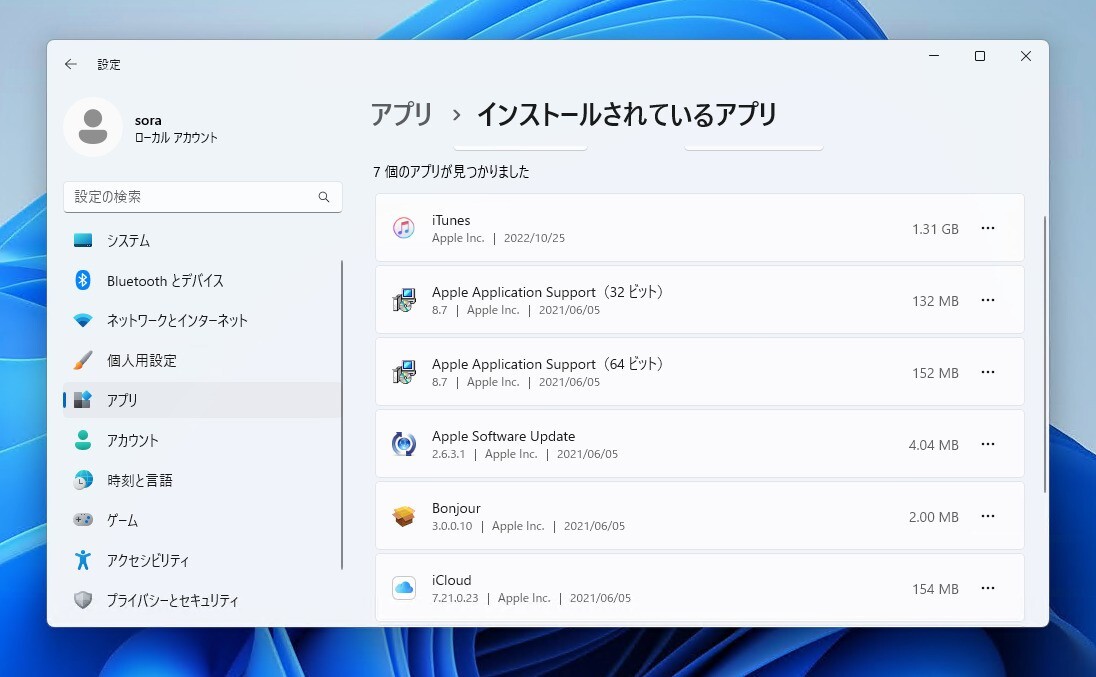Click the Apple Software Update name text

point(503,436)
